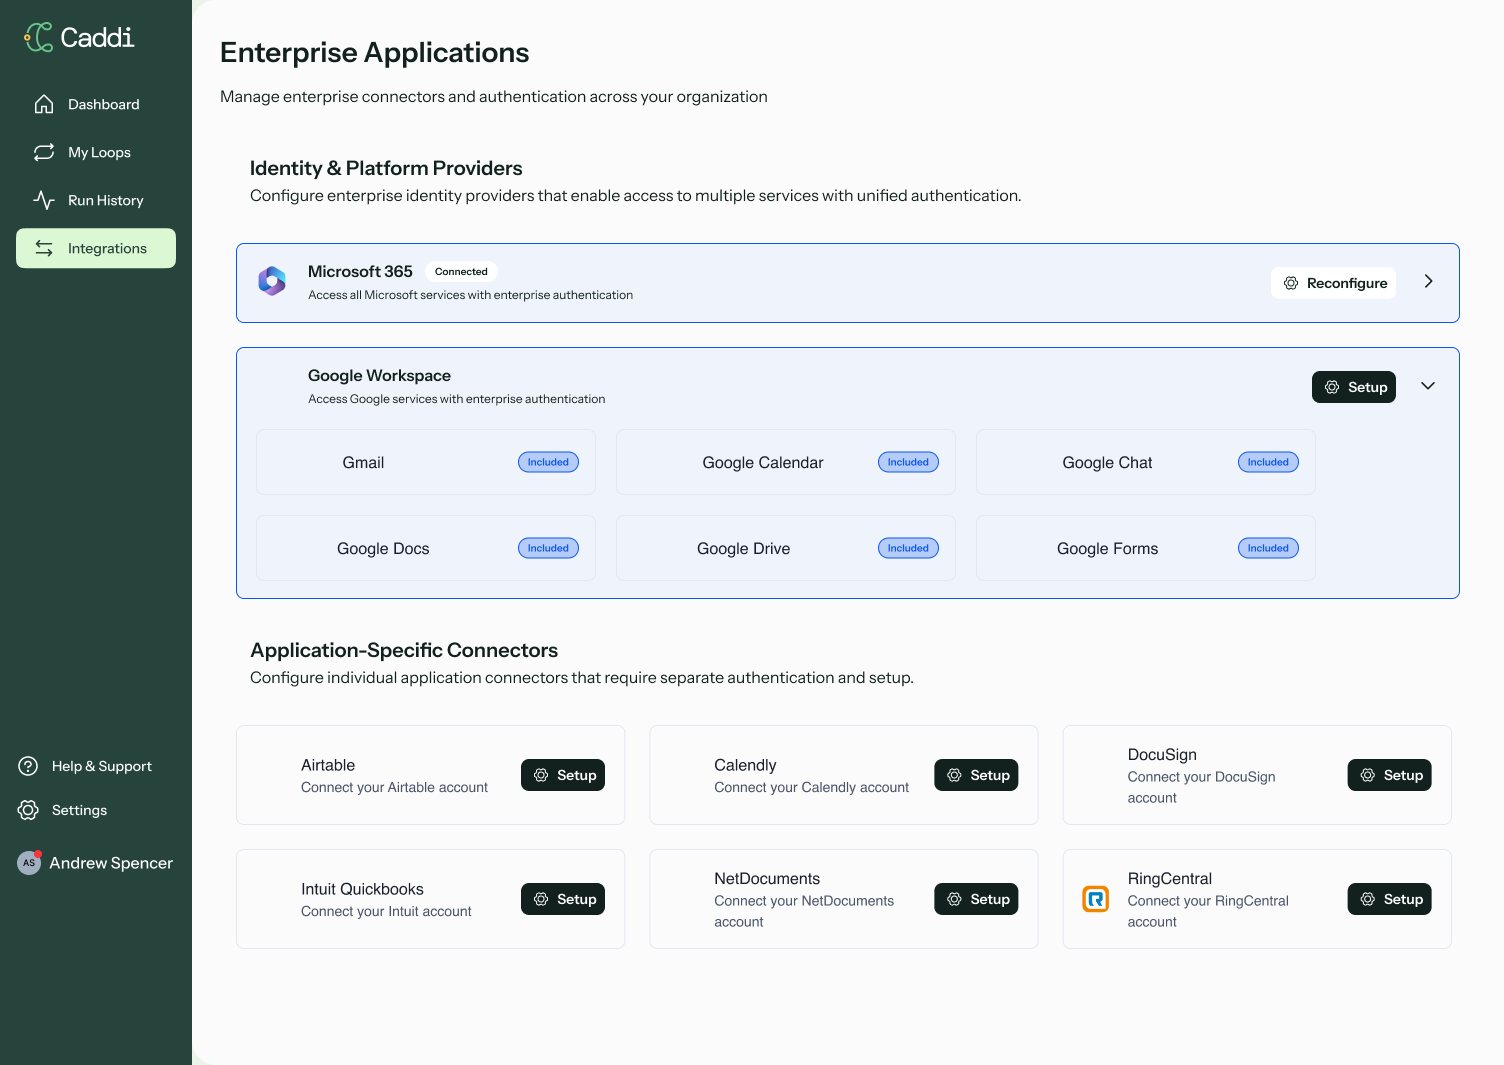Click Setup for Calendly

pos(976,775)
